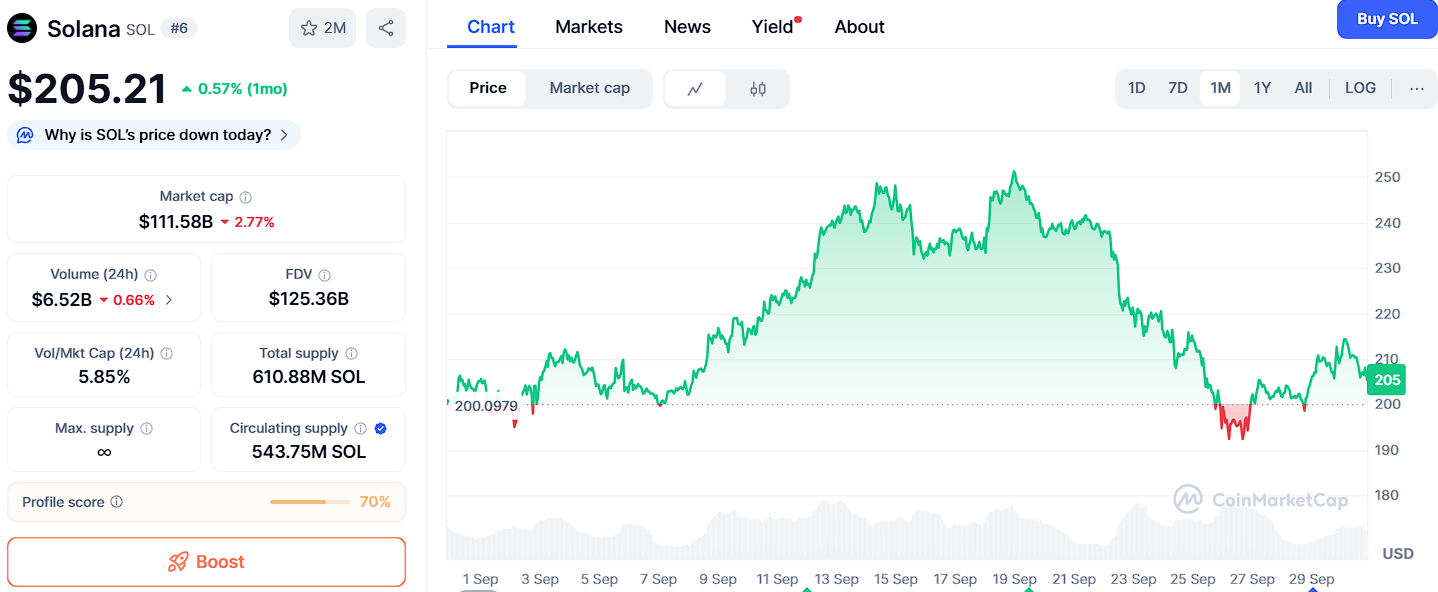Click Market cap info icon
Screen dimensions: 1438x592
click(246, 197)
